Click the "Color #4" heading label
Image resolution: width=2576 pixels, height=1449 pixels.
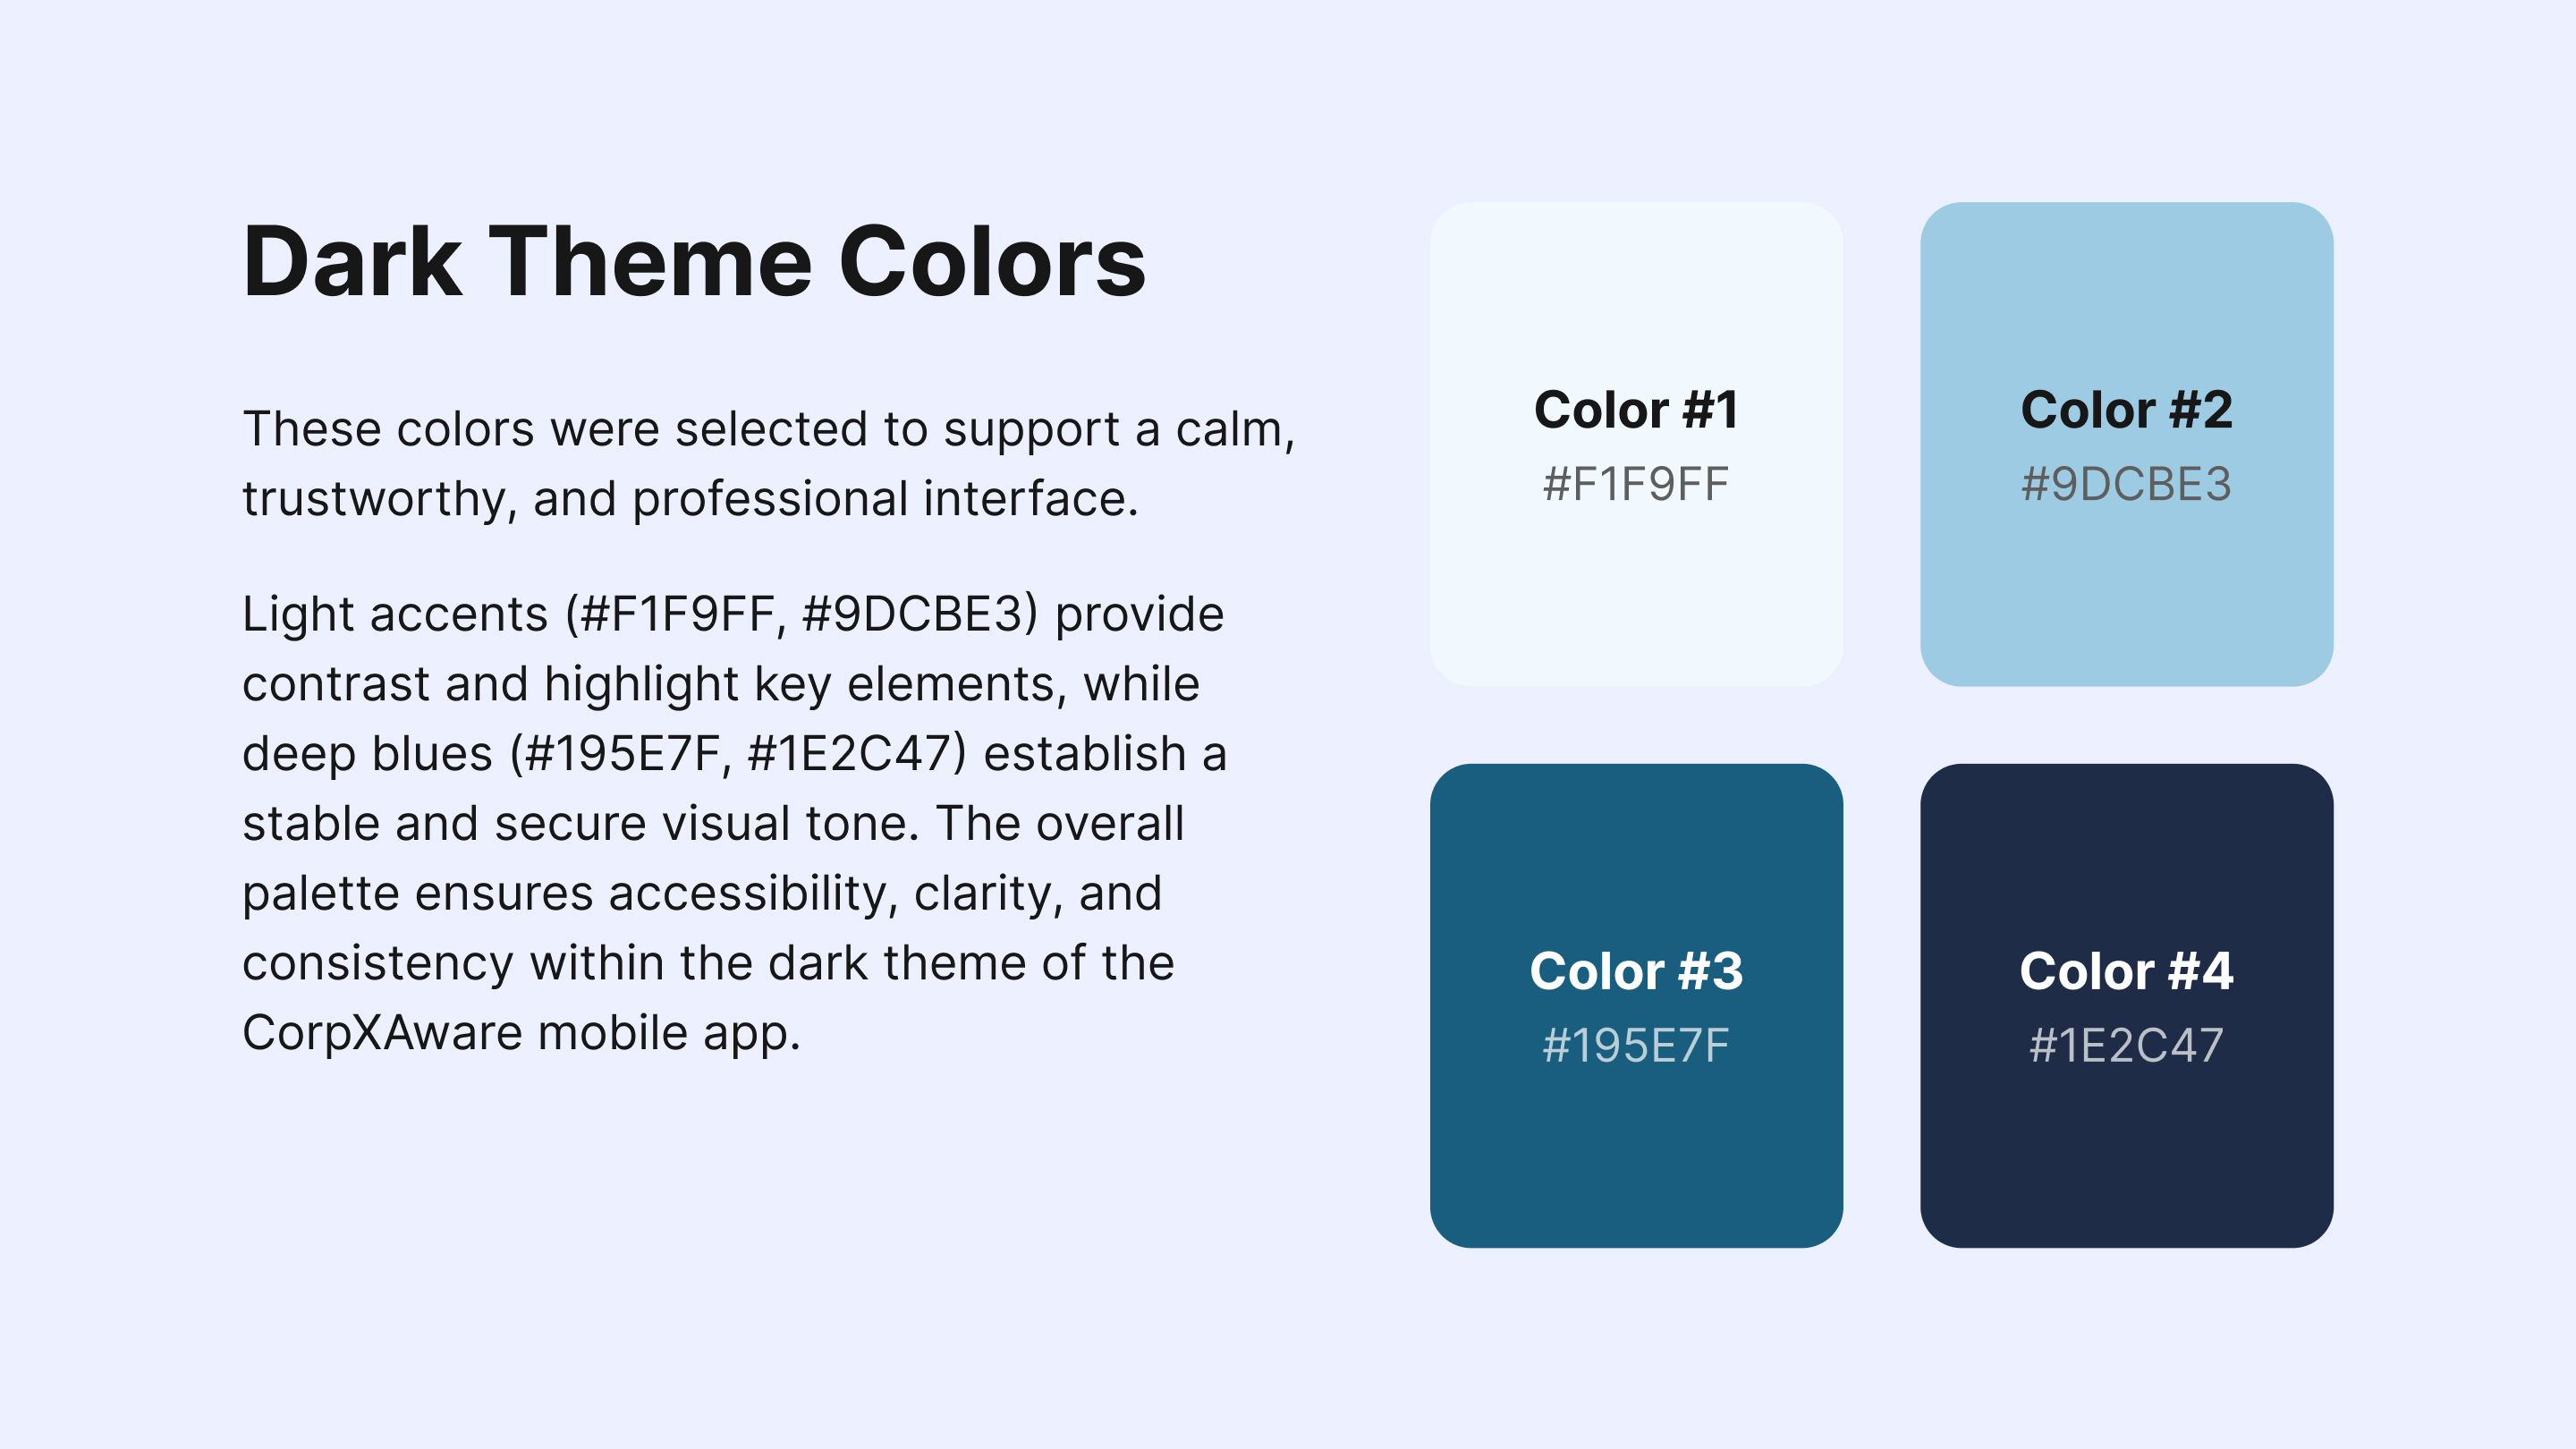2126,971
